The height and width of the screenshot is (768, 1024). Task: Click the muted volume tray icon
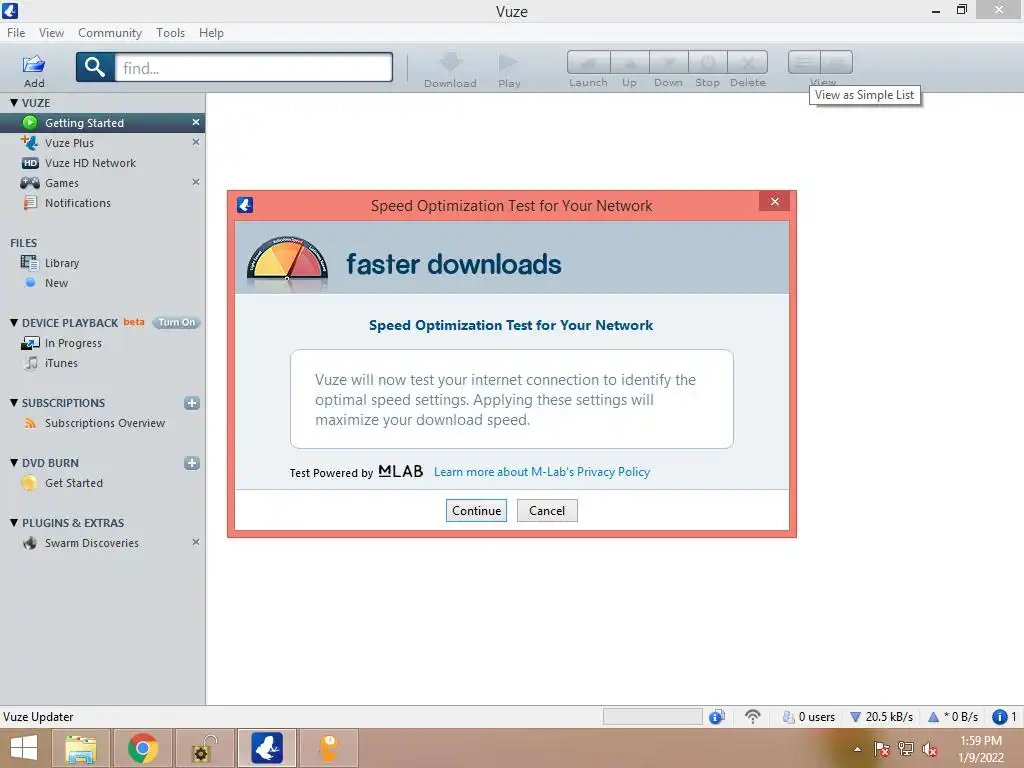coord(930,749)
